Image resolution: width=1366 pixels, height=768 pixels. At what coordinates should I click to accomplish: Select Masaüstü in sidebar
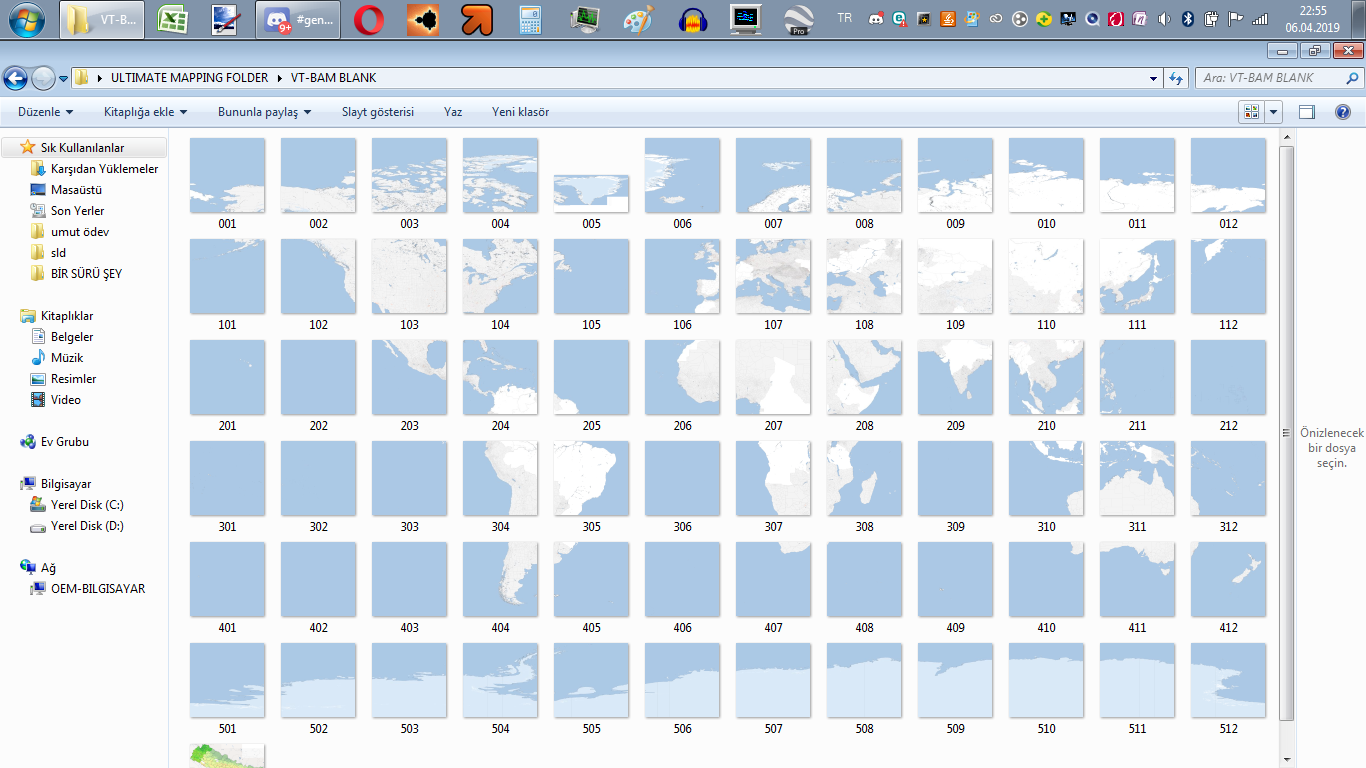coord(76,190)
